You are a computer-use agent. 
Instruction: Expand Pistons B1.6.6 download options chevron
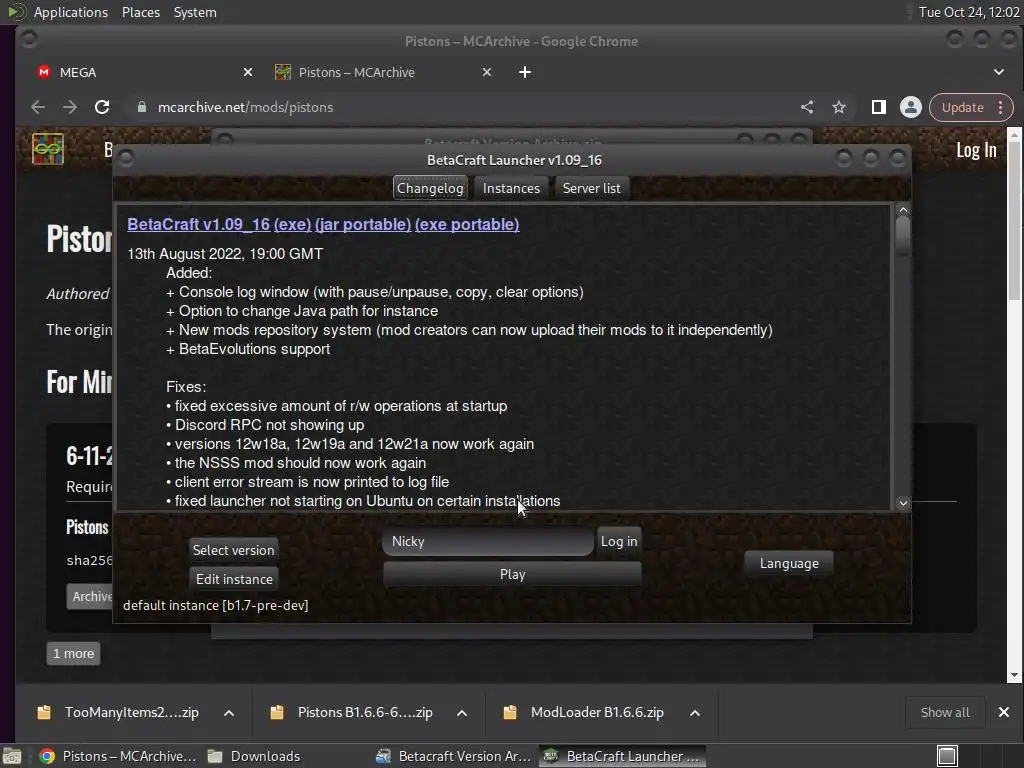point(462,712)
